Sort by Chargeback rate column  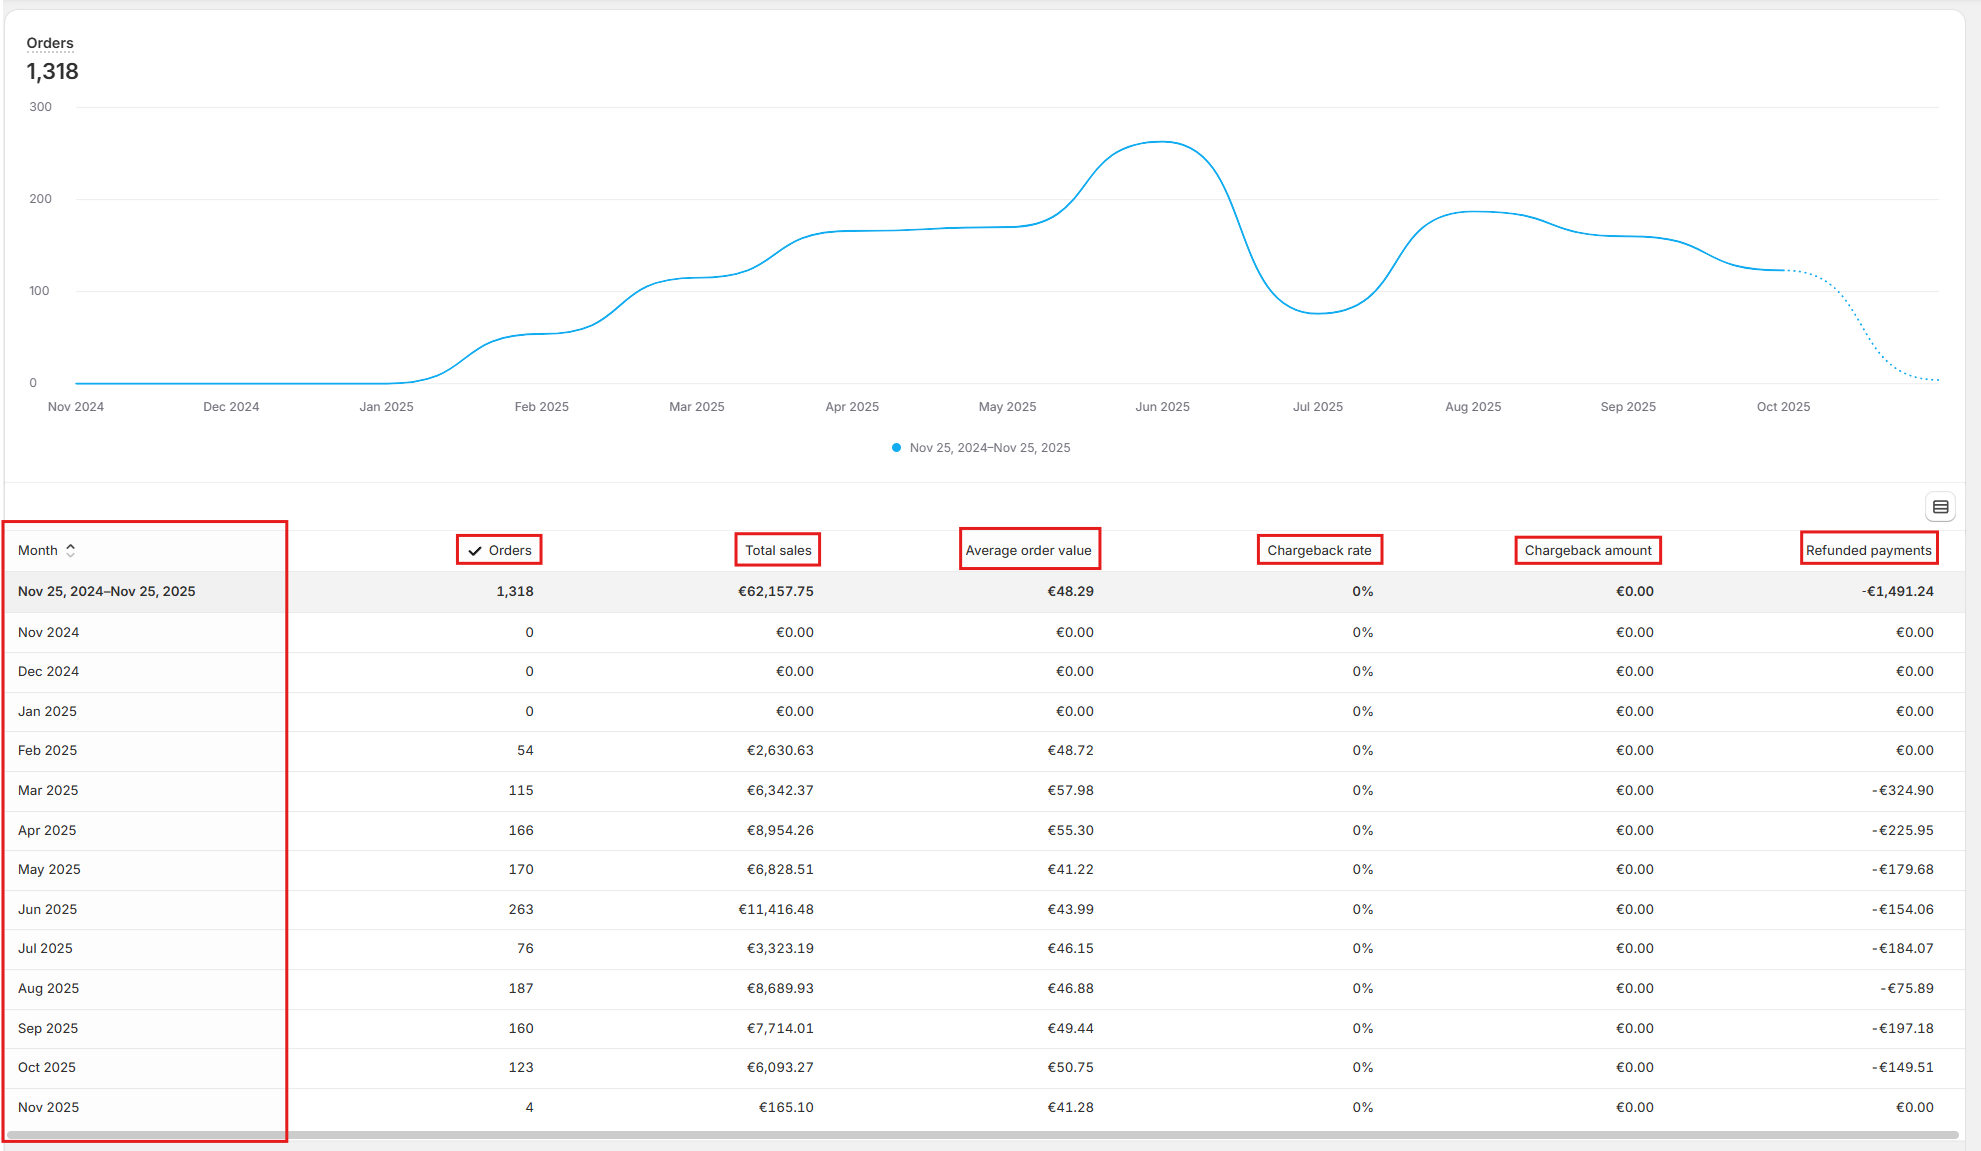click(x=1318, y=551)
